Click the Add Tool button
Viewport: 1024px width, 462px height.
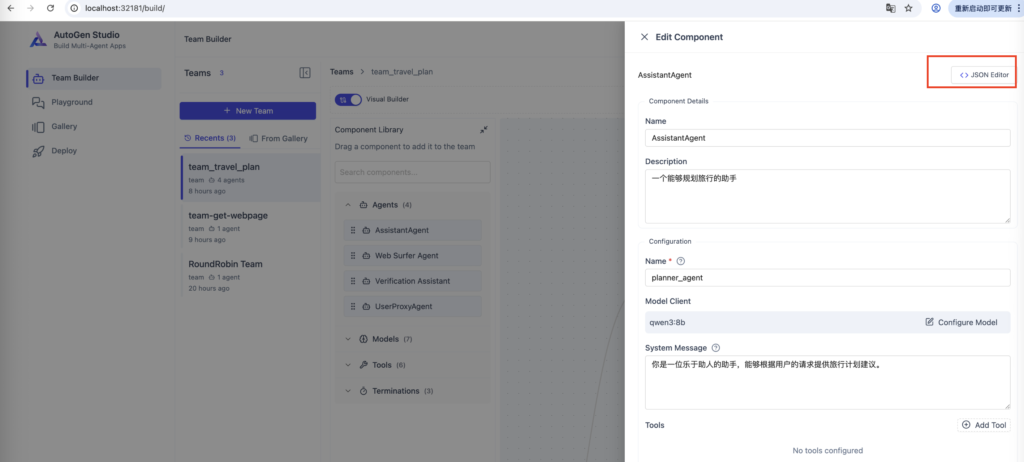984,425
